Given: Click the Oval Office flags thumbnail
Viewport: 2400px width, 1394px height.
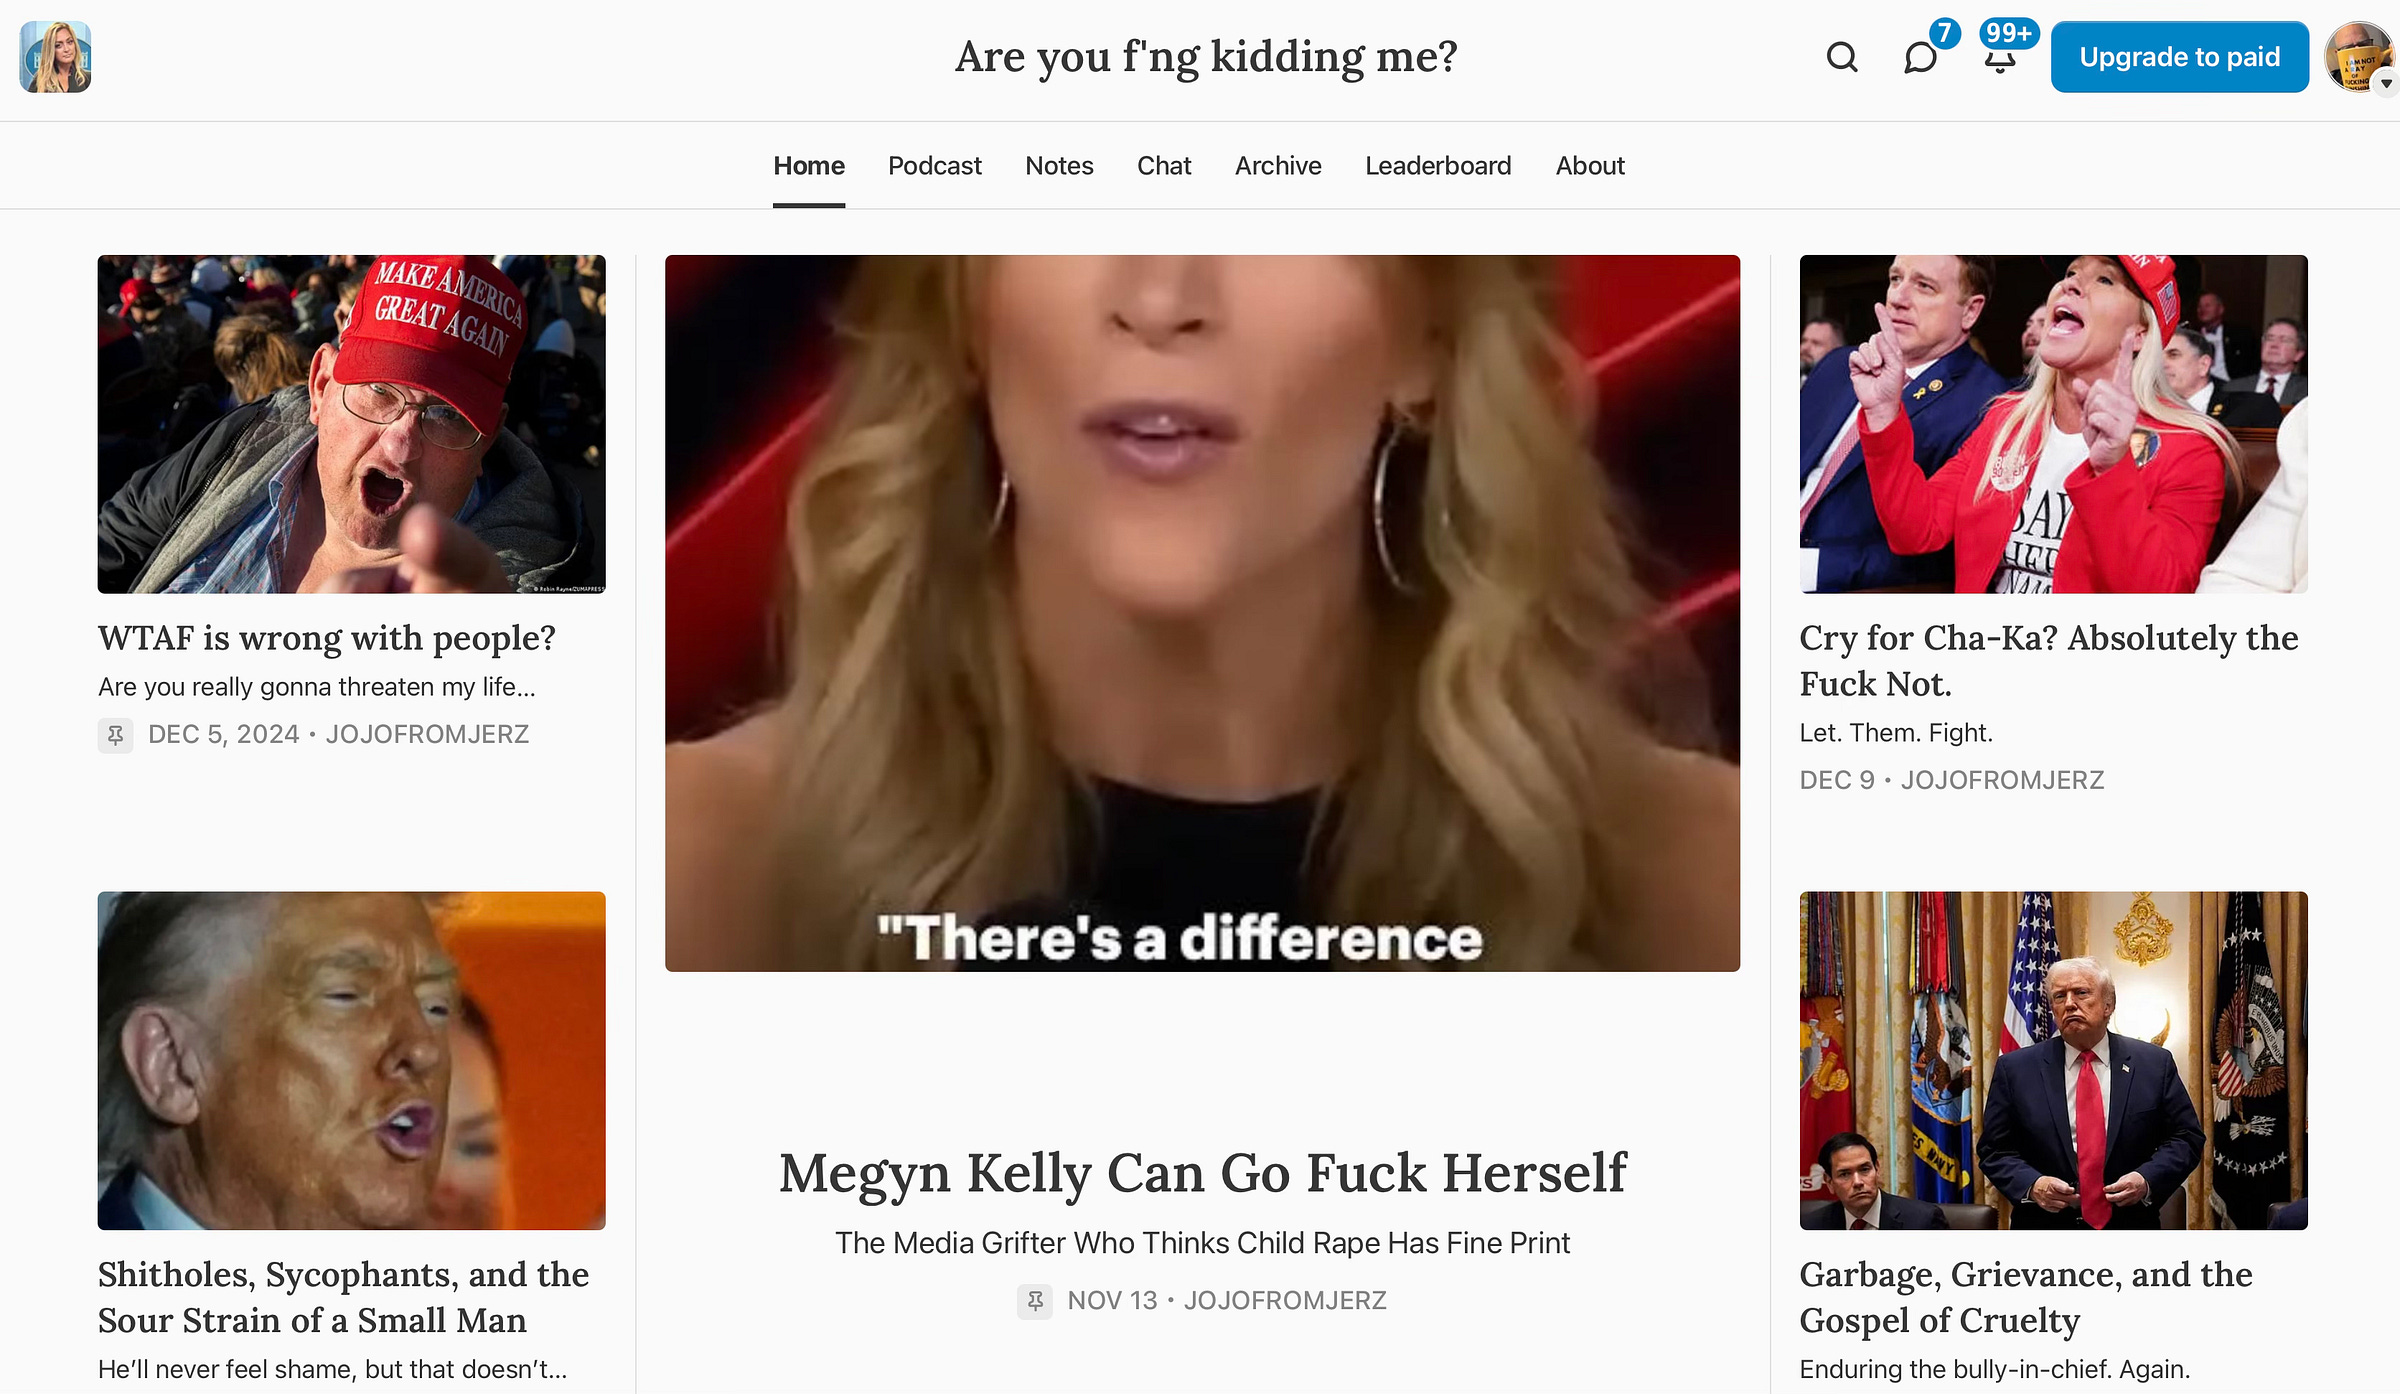Looking at the screenshot, I should pos(2053,1060).
